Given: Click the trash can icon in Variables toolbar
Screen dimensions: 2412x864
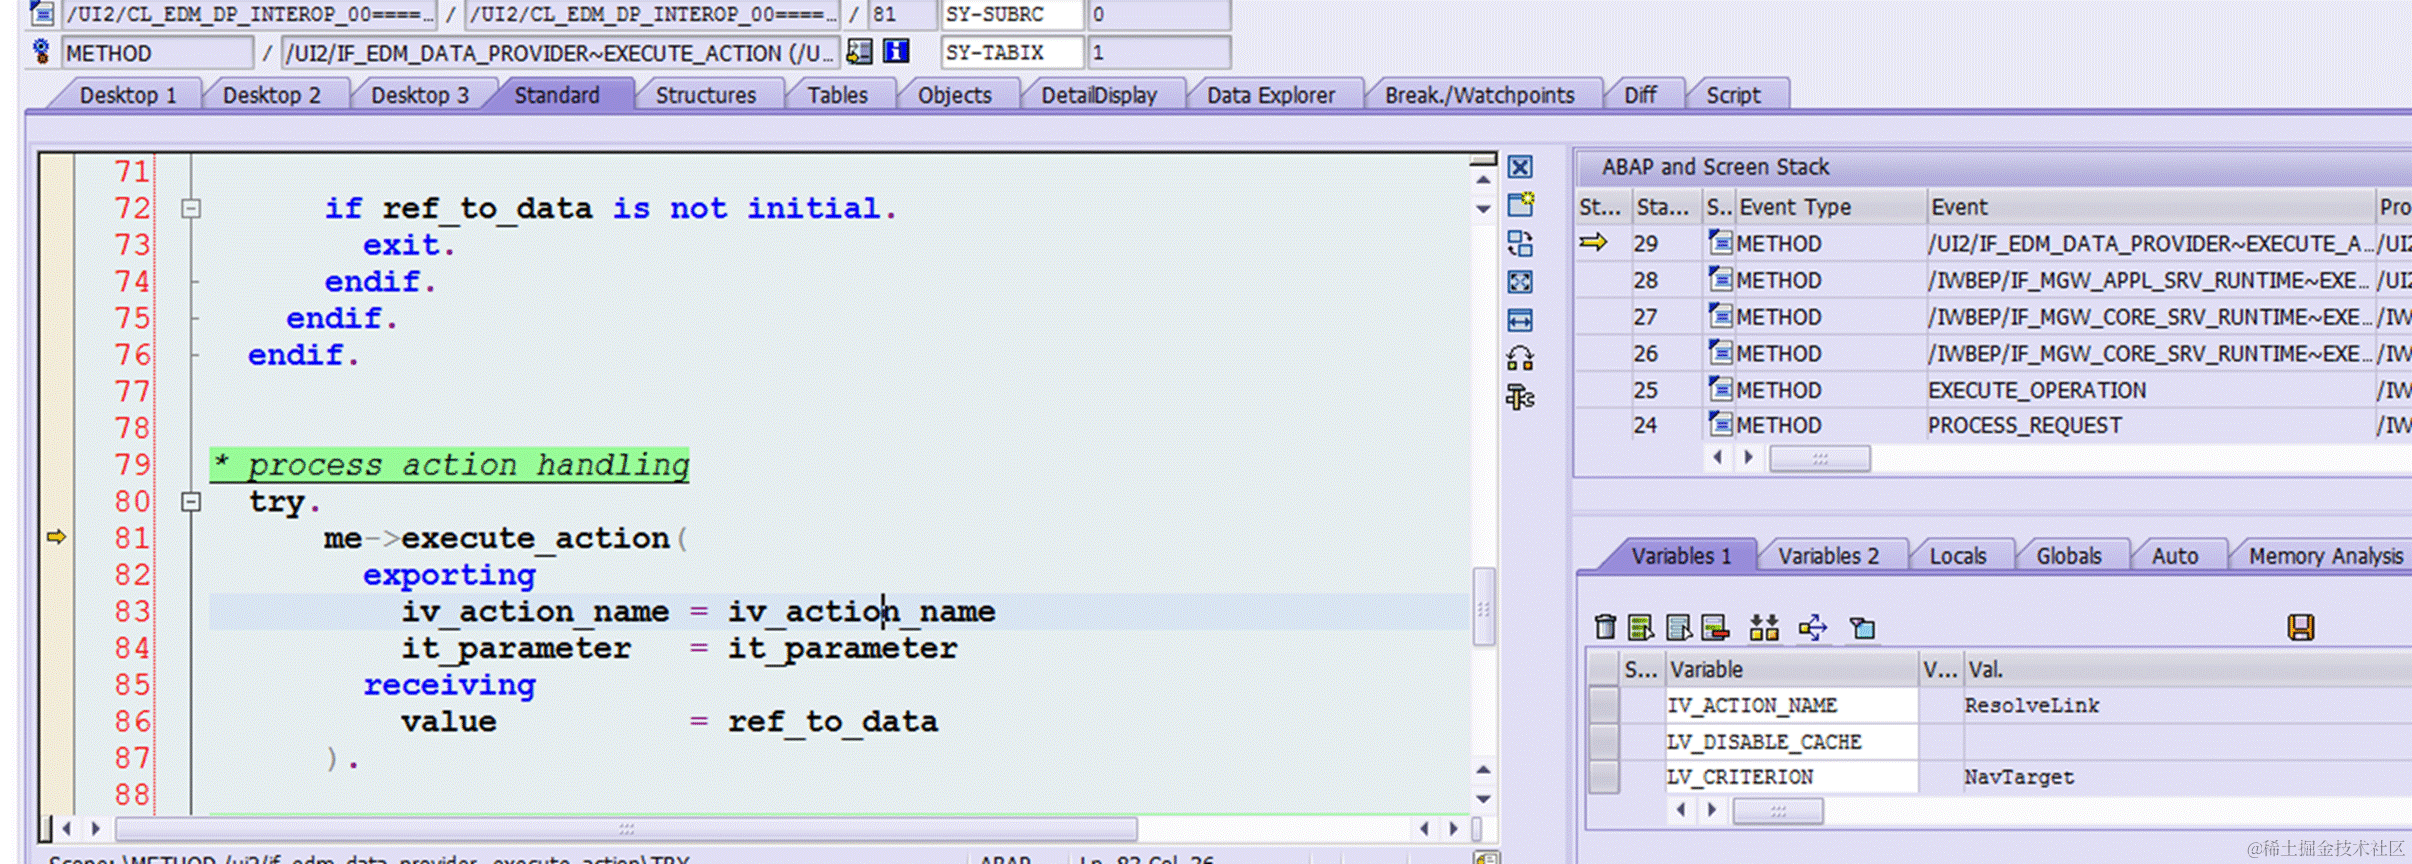Looking at the screenshot, I should tap(1605, 627).
